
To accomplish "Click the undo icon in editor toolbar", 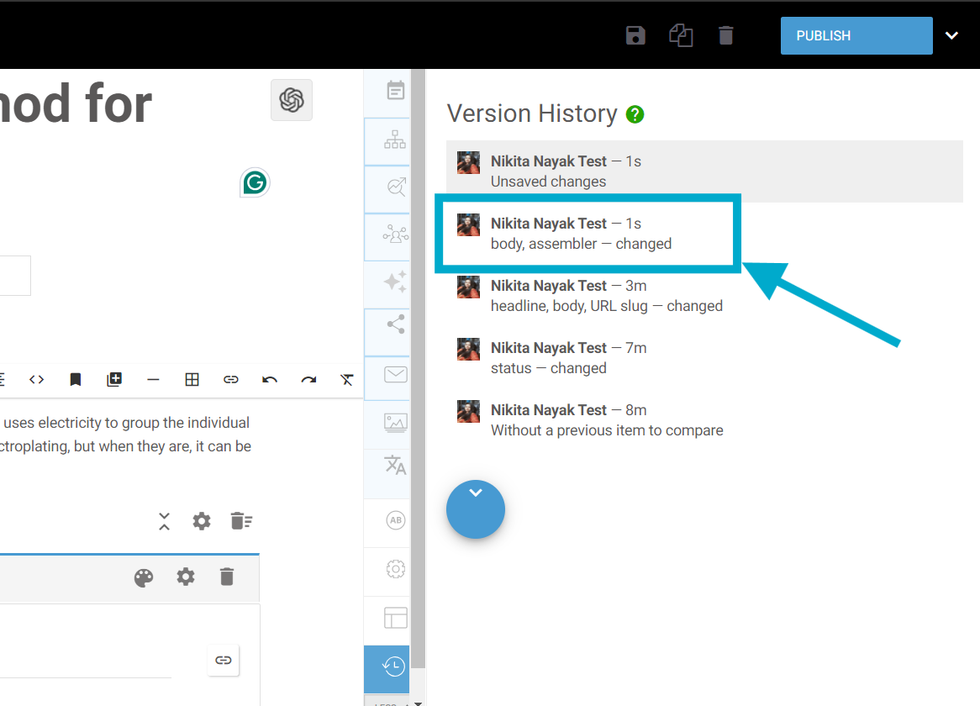I will tap(270, 379).
